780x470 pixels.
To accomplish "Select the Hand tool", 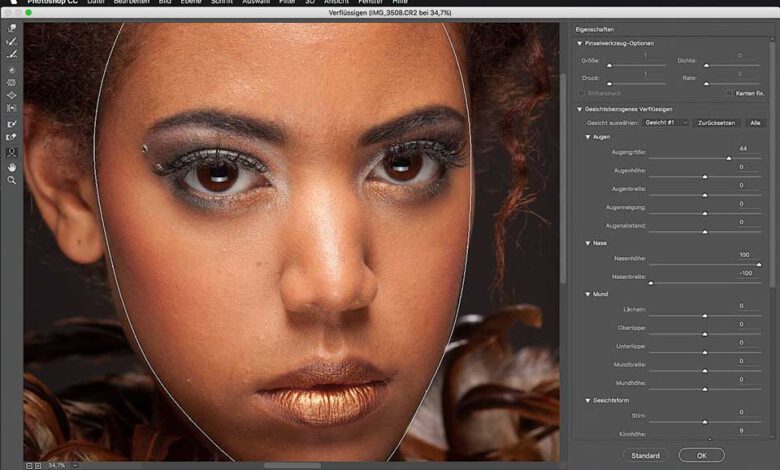I will point(12,166).
